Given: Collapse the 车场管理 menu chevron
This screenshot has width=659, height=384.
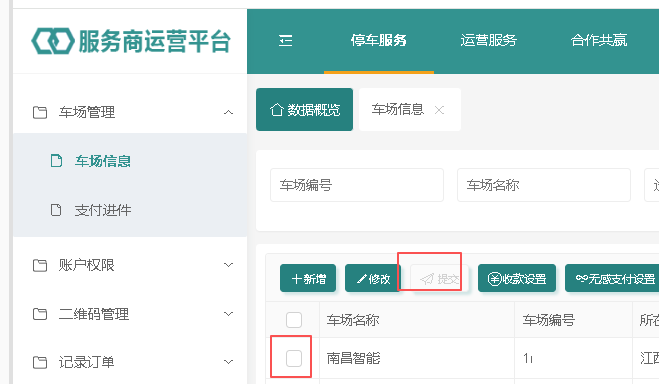Looking at the screenshot, I should click(228, 112).
